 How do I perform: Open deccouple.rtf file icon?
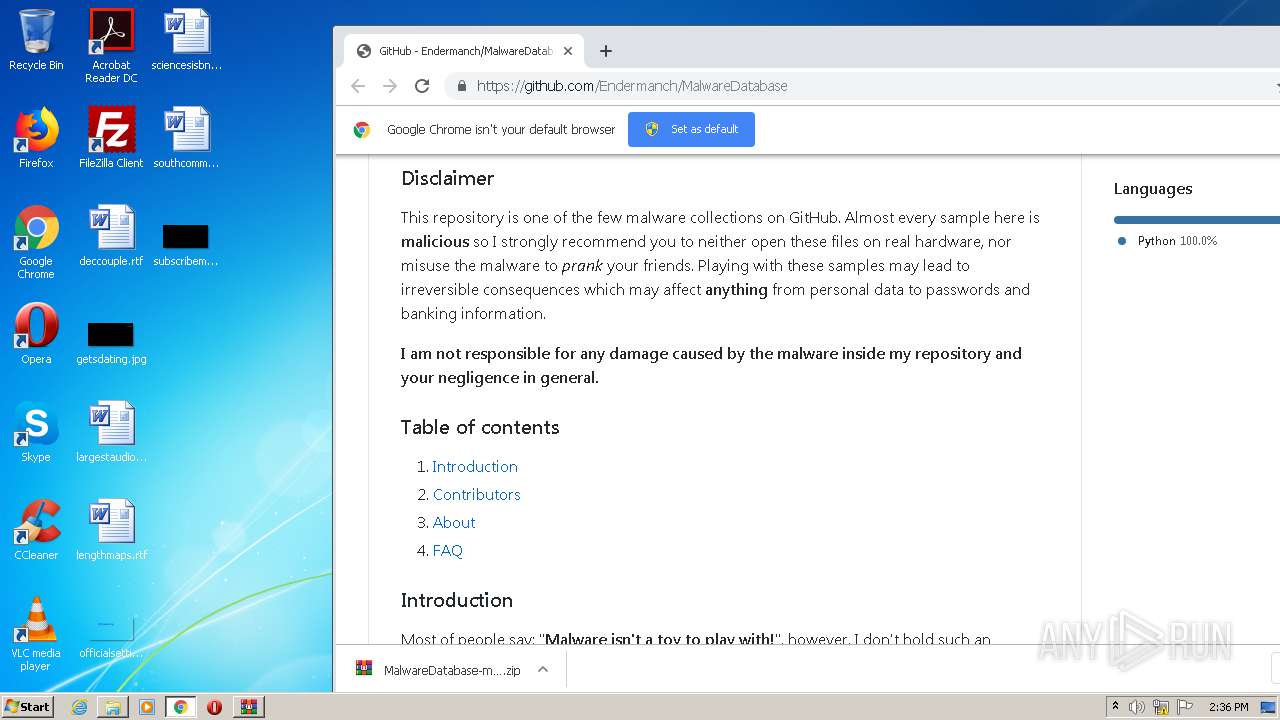111,236
